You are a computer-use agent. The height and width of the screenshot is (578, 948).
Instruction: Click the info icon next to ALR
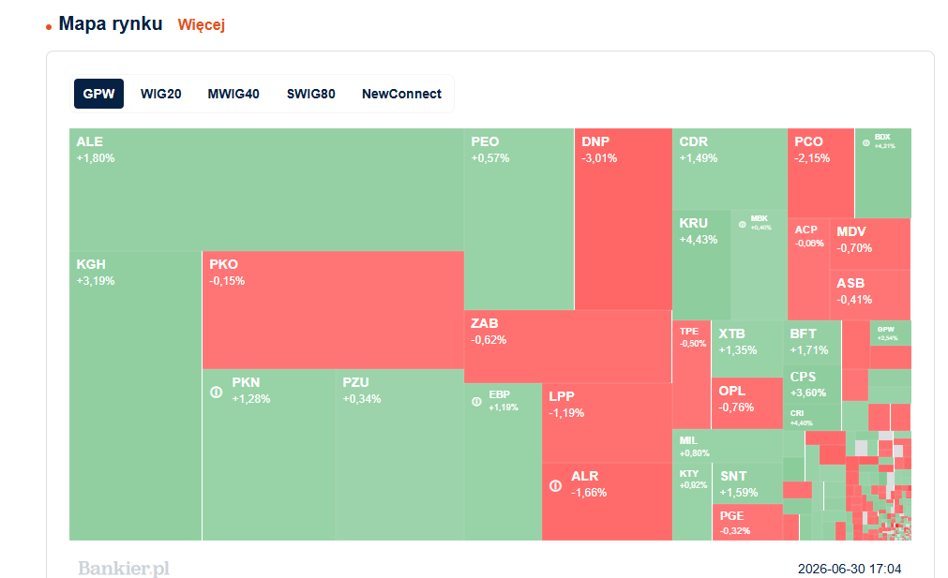(x=555, y=485)
